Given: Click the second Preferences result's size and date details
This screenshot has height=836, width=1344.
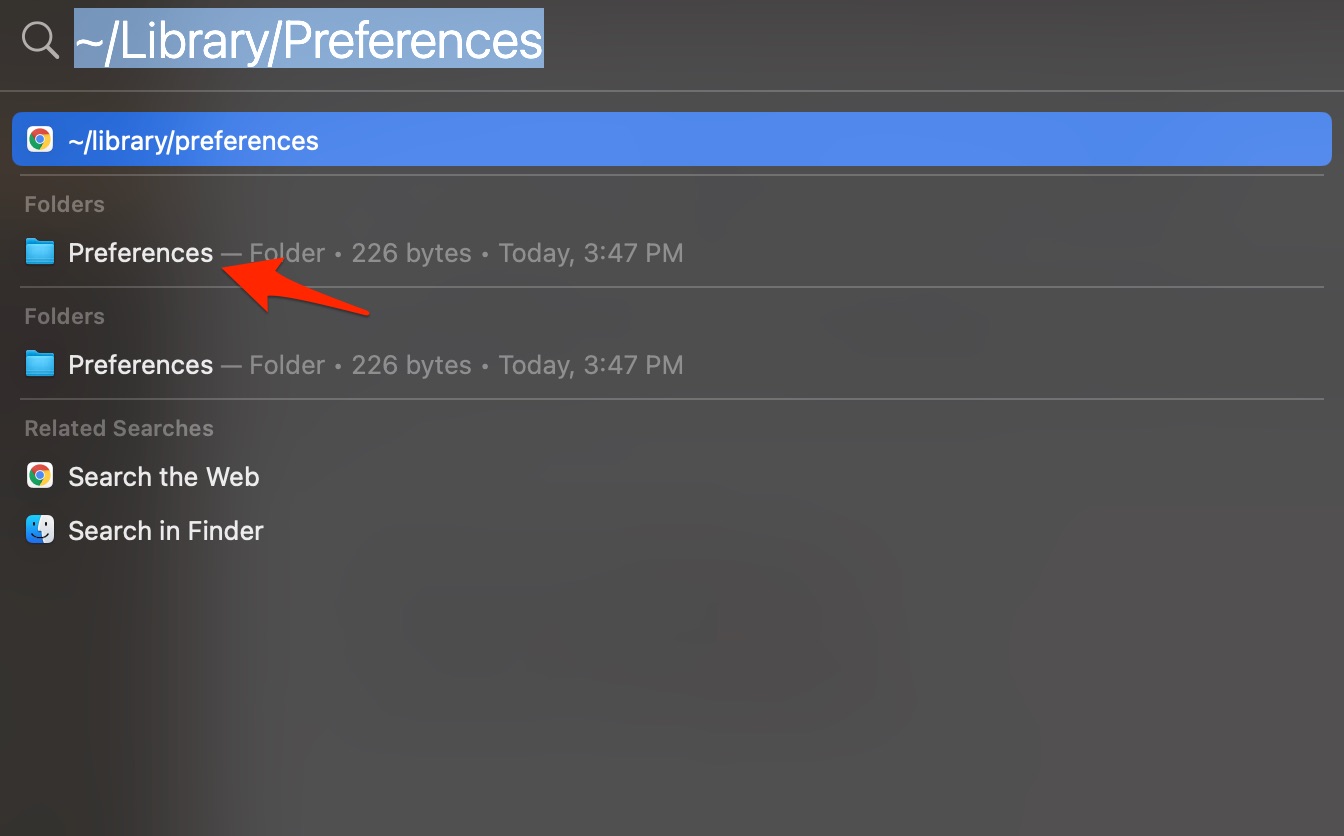Looking at the screenshot, I should pyautogui.click(x=466, y=365).
